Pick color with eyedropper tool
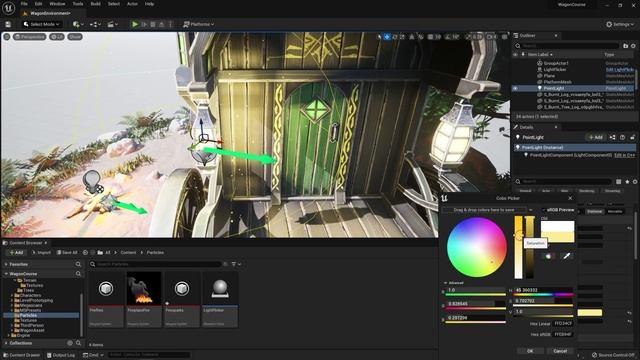 [567, 256]
